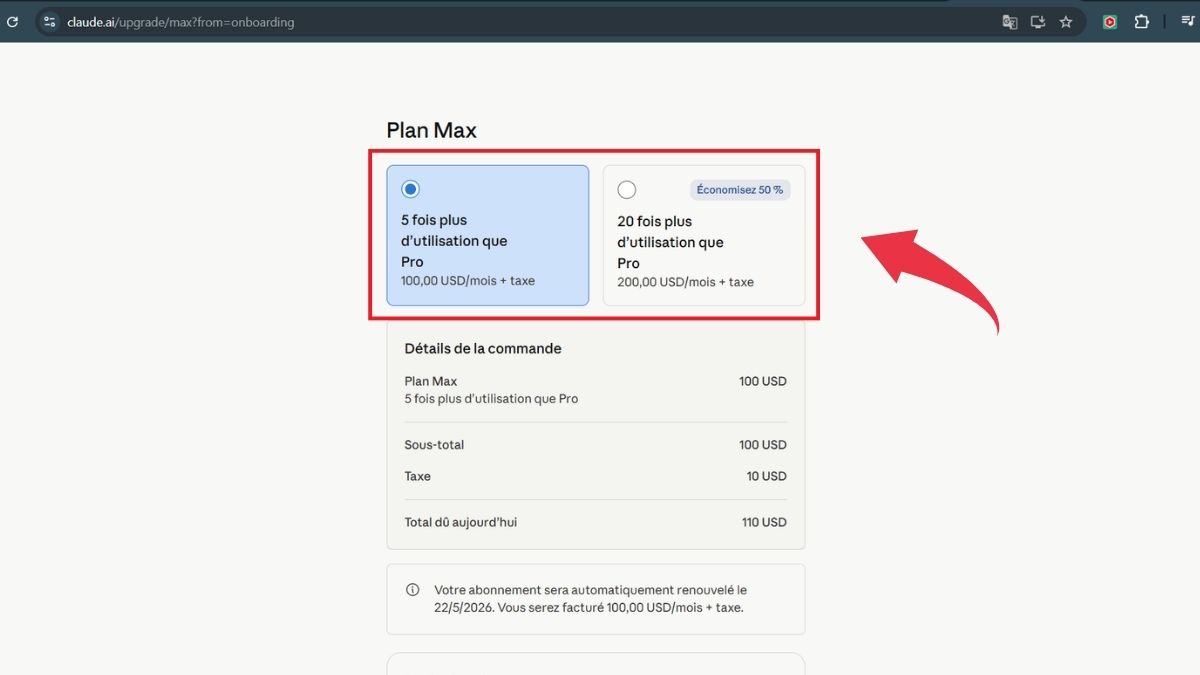Click the translate page icon
The width and height of the screenshot is (1200, 675).
[x=1010, y=22]
